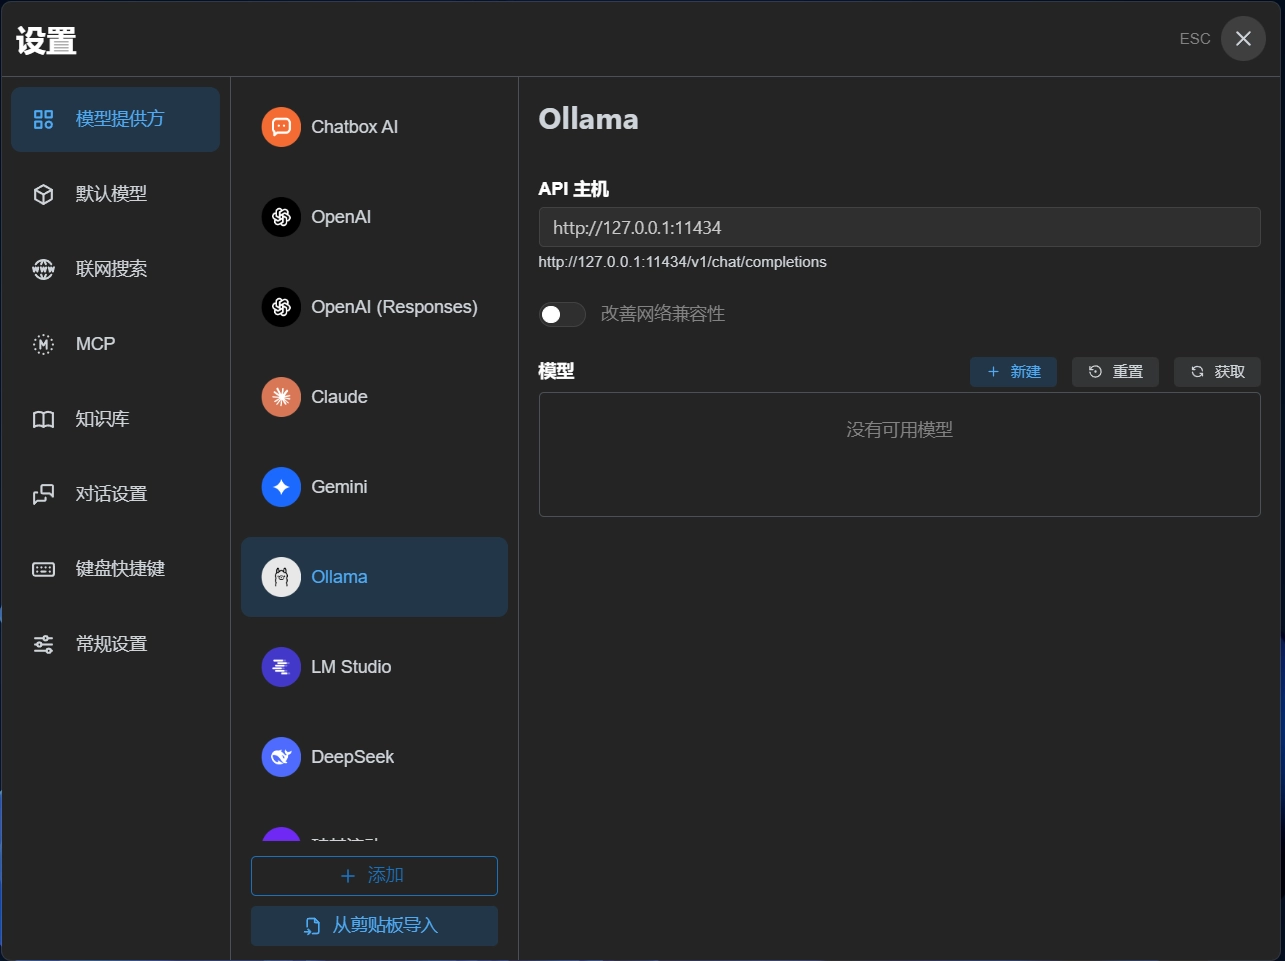Screen dimensions: 1285x961
Task: Select the Chatbox AI provider
Action: tap(374, 127)
